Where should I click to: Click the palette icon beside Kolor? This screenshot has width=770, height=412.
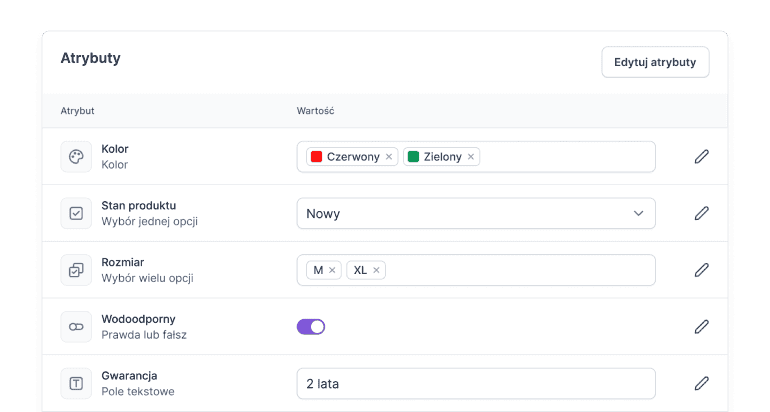(x=76, y=157)
